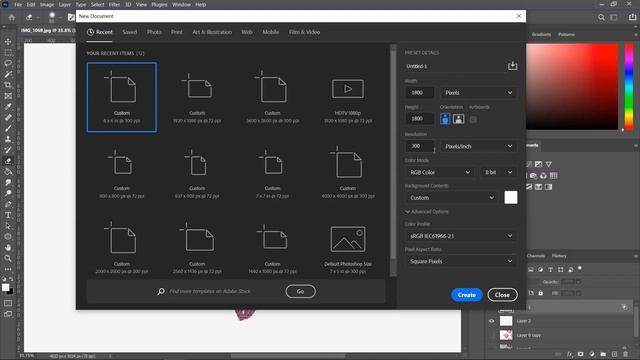
Task: Click the Home icon in options bar
Action: (12, 17)
